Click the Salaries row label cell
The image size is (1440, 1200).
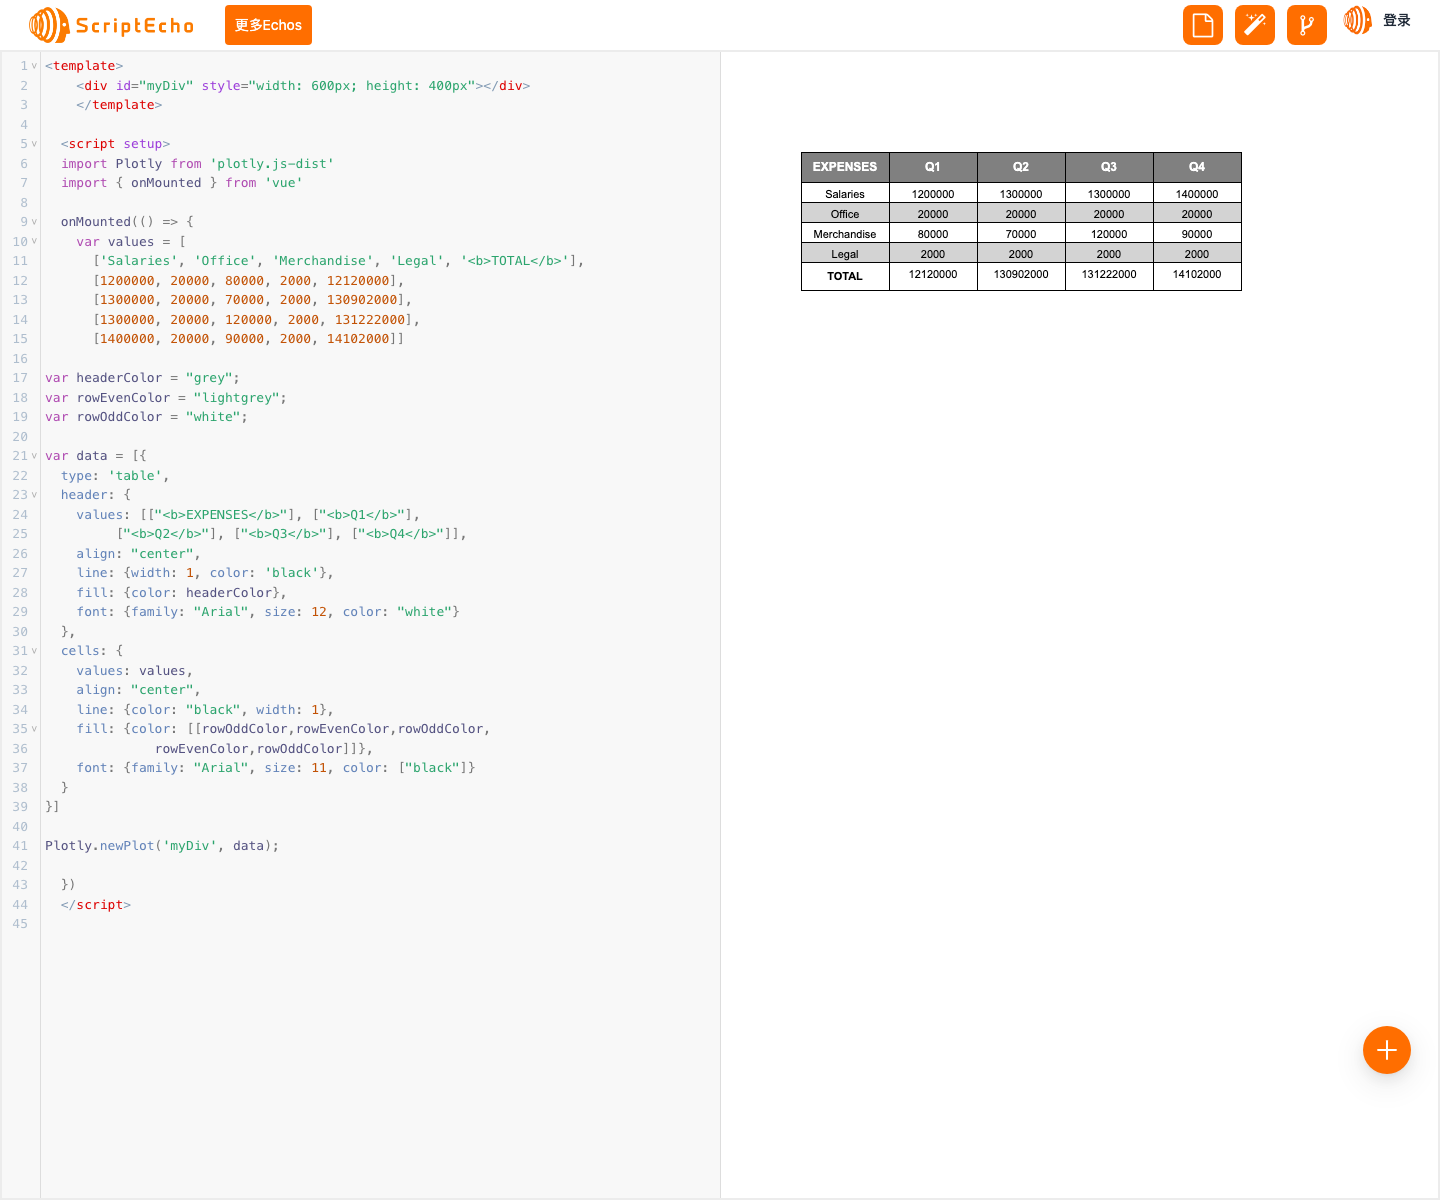click(845, 193)
